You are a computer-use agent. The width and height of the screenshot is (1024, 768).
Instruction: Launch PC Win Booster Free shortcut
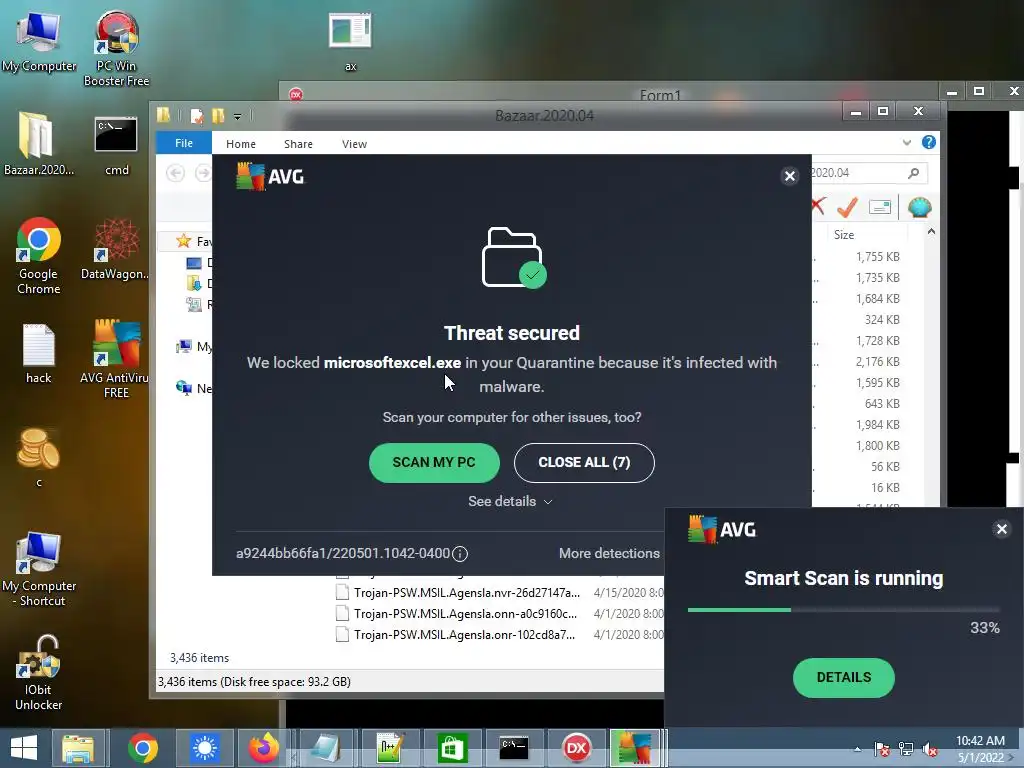pyautogui.click(x=116, y=49)
